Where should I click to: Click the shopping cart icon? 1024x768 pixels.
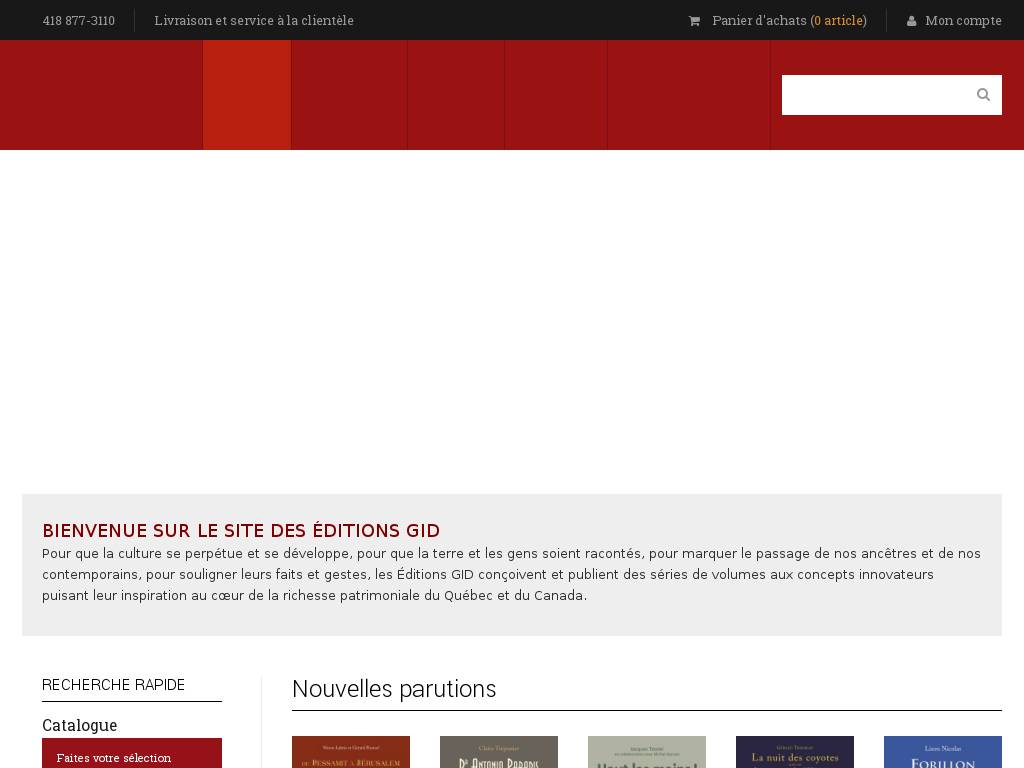click(694, 21)
